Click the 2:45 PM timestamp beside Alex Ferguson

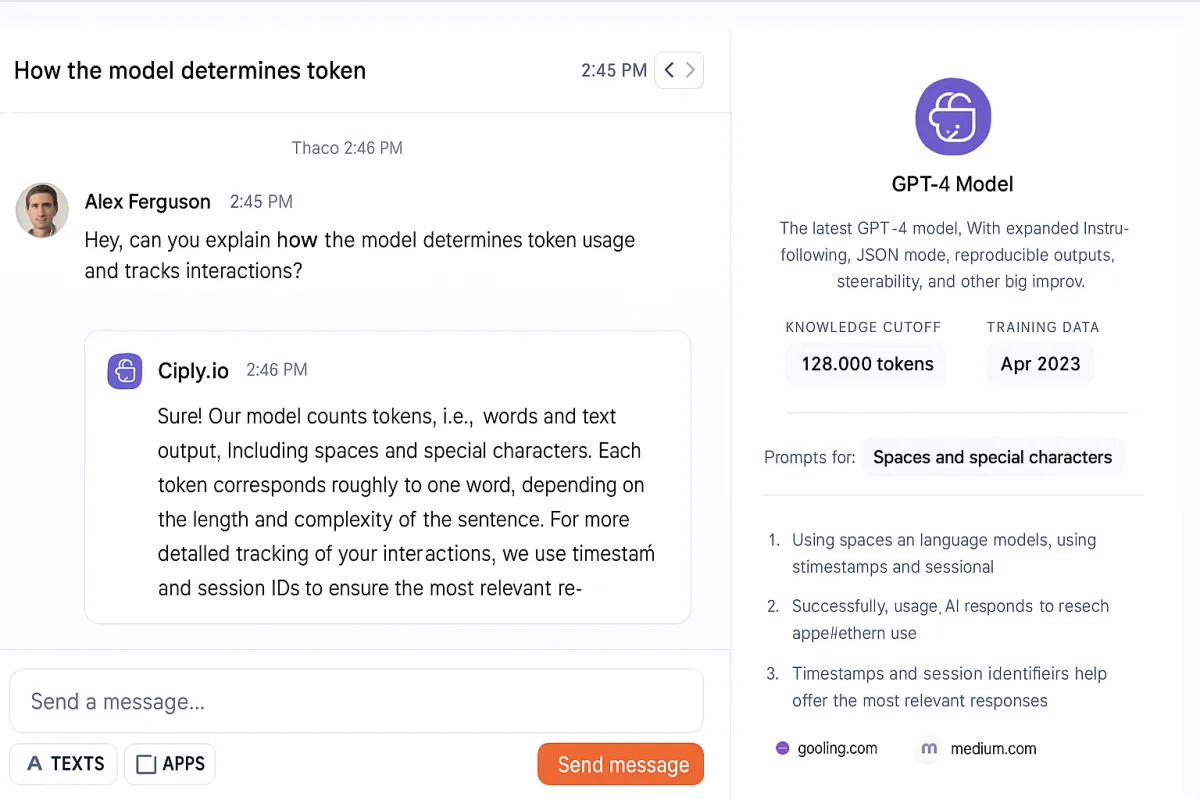click(x=261, y=202)
